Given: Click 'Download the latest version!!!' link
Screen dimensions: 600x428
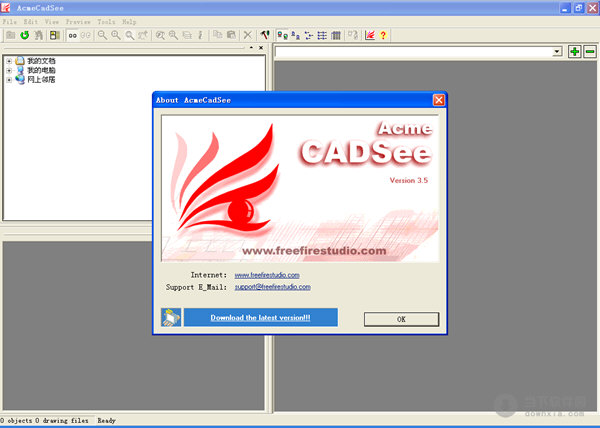Looking at the screenshot, I should pyautogui.click(x=260, y=318).
